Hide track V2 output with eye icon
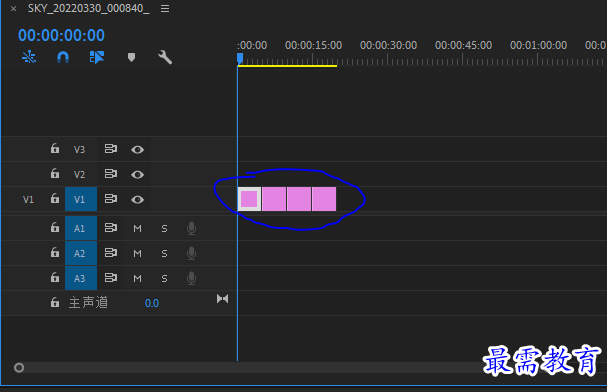This screenshot has width=607, height=392. (x=137, y=175)
